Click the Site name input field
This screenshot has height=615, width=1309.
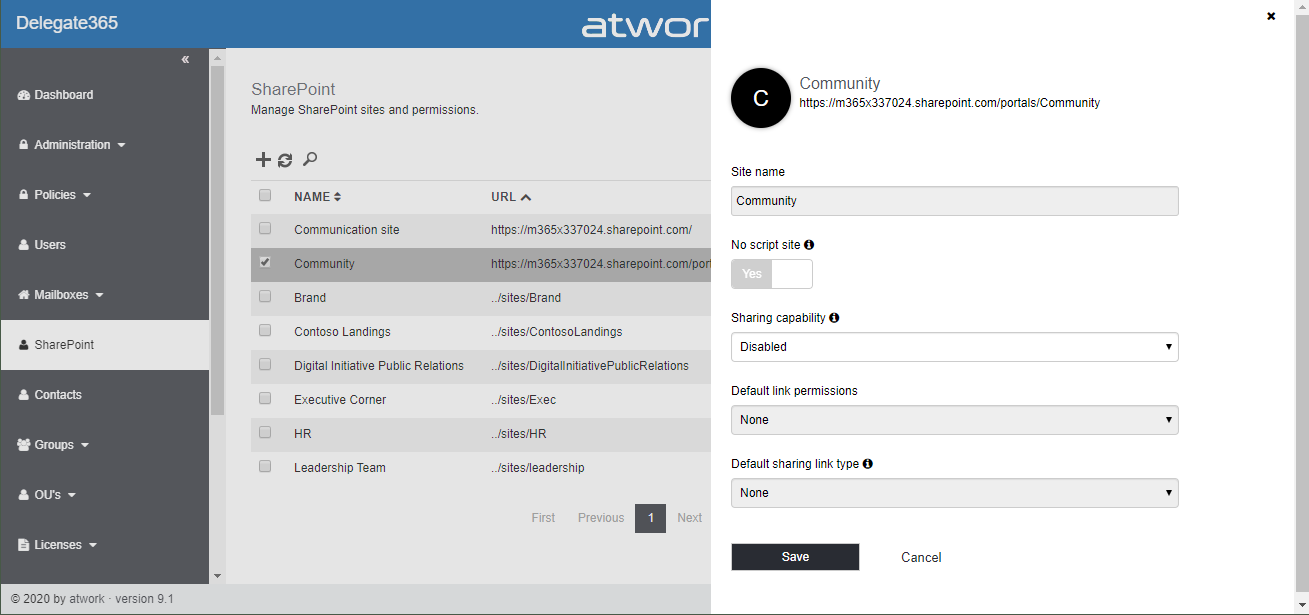pyautogui.click(x=955, y=201)
